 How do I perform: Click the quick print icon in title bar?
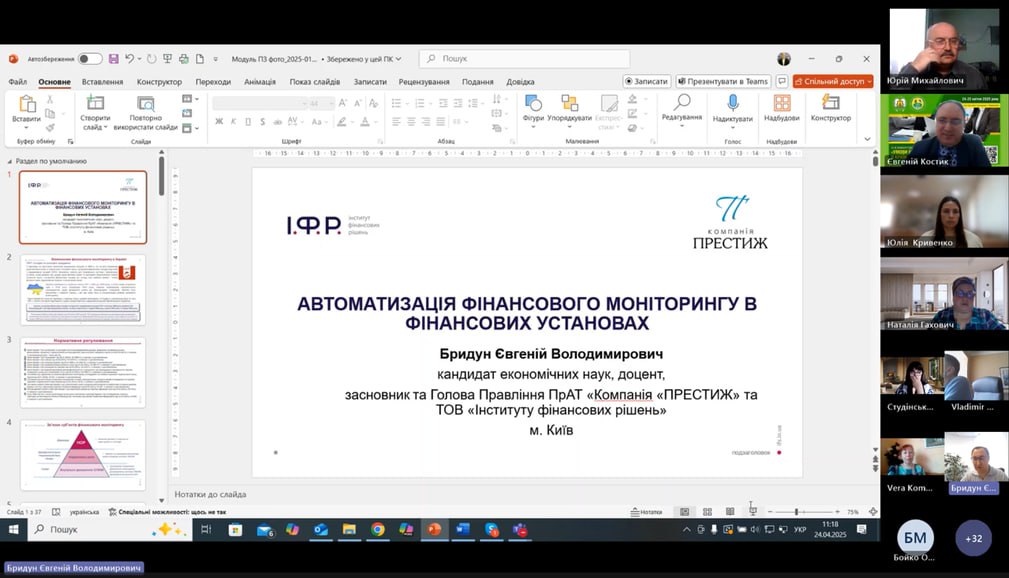[183, 59]
